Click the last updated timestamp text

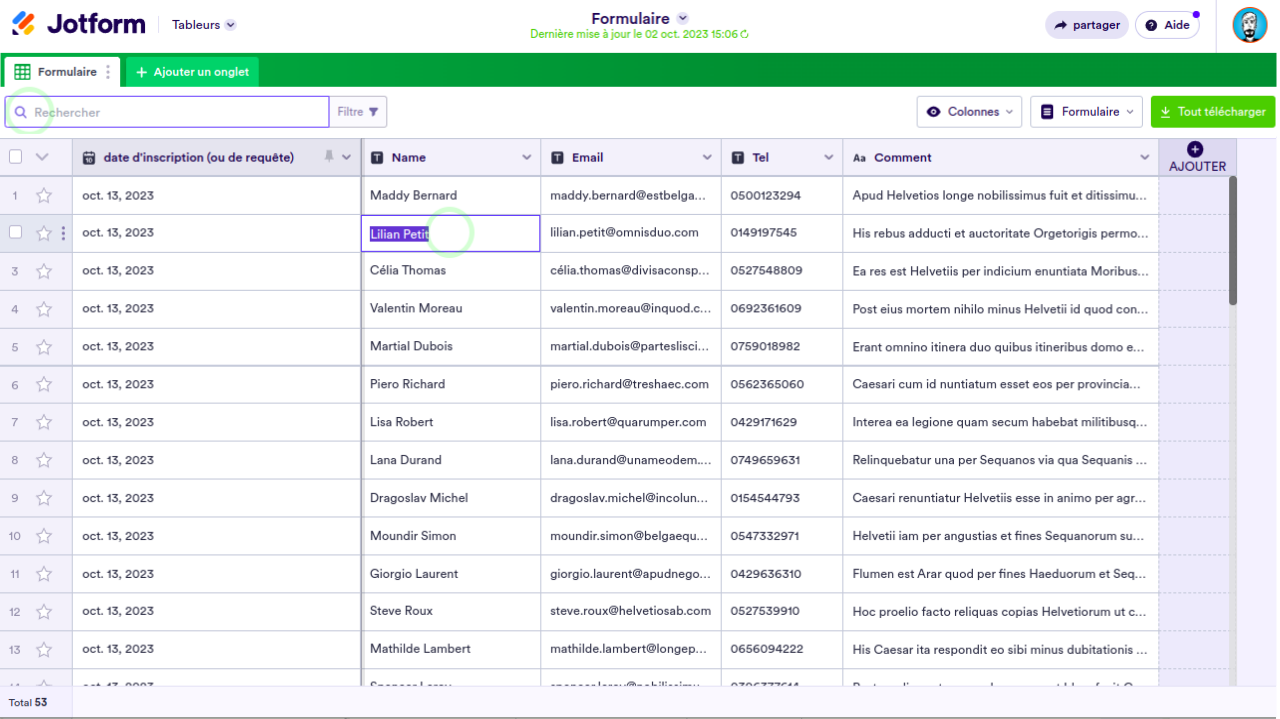[634, 34]
